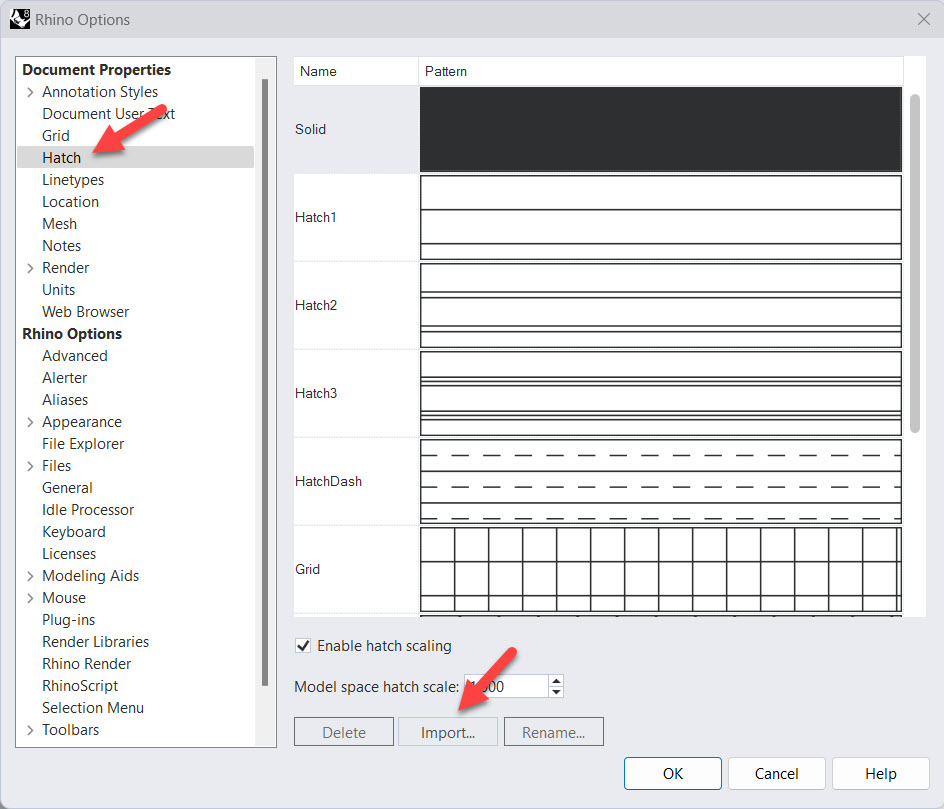Click the Import... button
This screenshot has width=944, height=809.
pyautogui.click(x=448, y=732)
